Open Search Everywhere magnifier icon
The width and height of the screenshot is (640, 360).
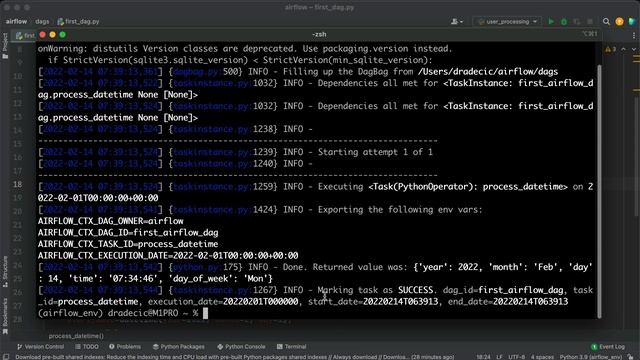pyautogui.click(x=606, y=22)
